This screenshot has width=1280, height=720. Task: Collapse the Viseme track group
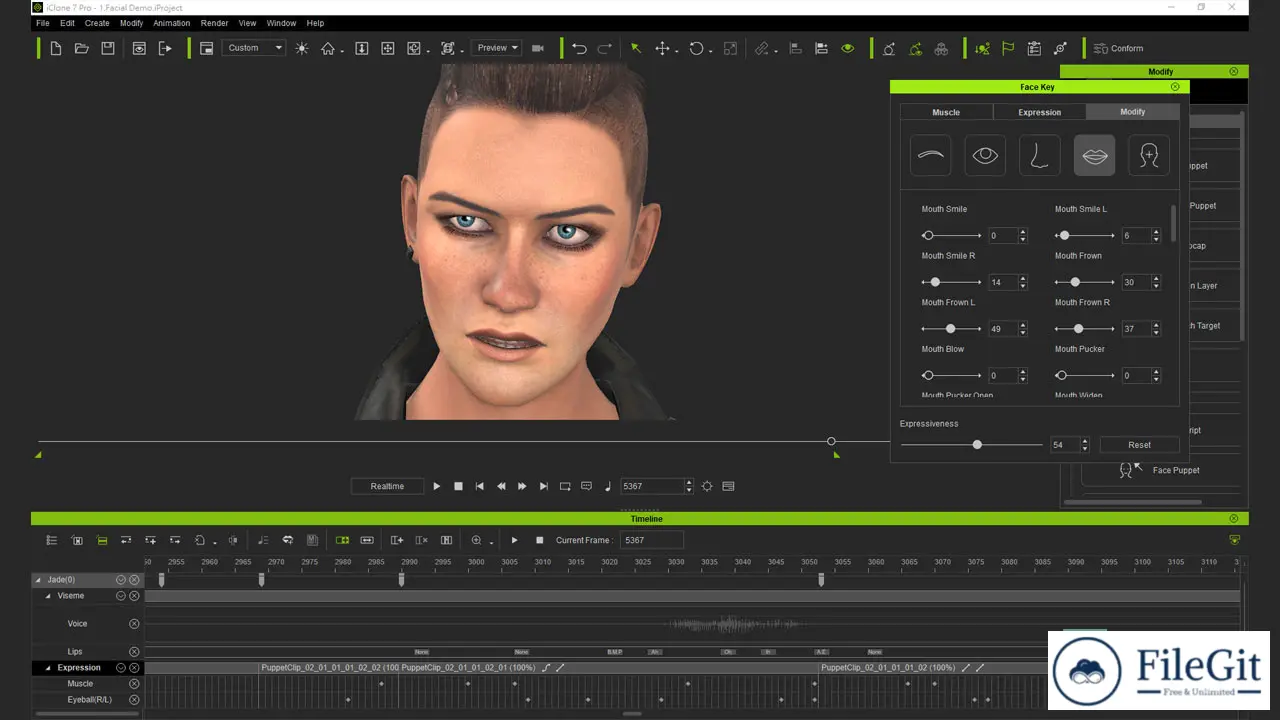pos(48,596)
